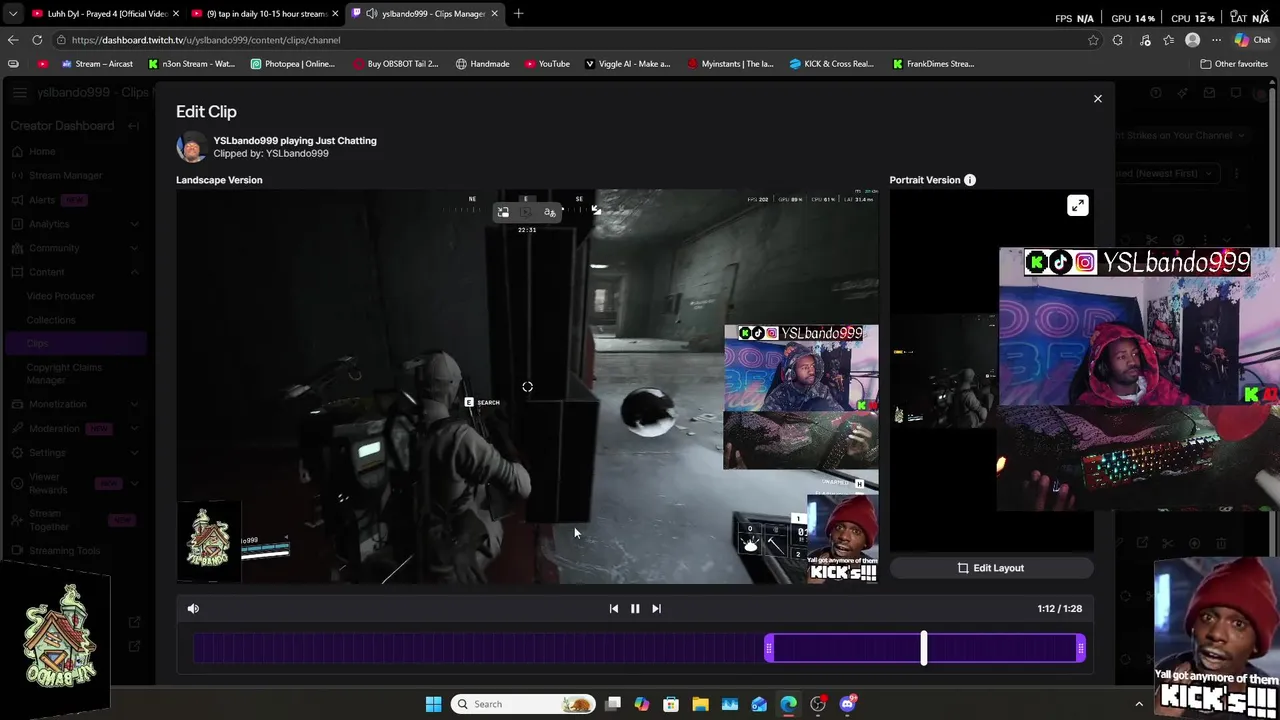1280x720 pixels.
Task: Open the Buy OBSBOT Tail 2 bookmark
Action: coord(395,64)
